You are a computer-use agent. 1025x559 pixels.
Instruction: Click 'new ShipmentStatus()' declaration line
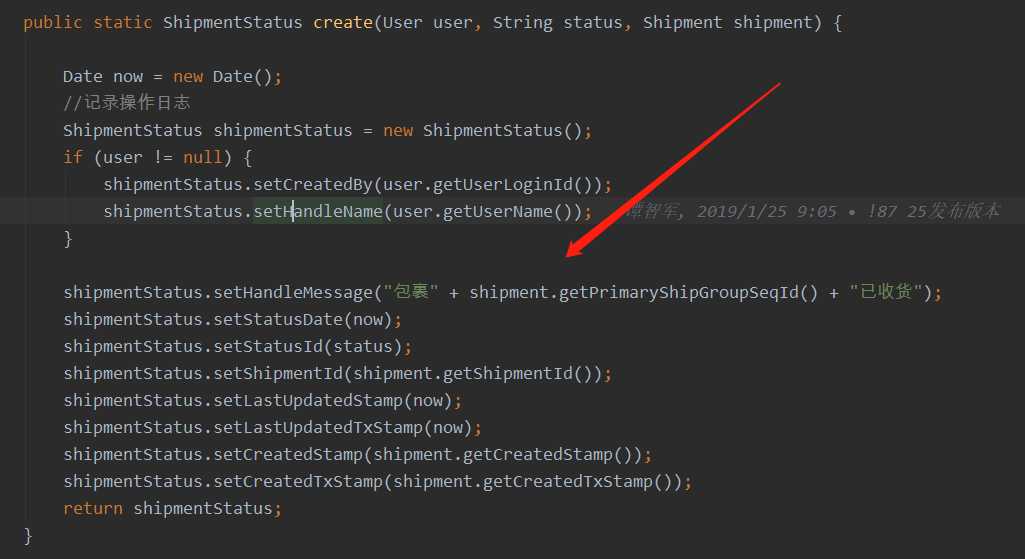(x=328, y=130)
